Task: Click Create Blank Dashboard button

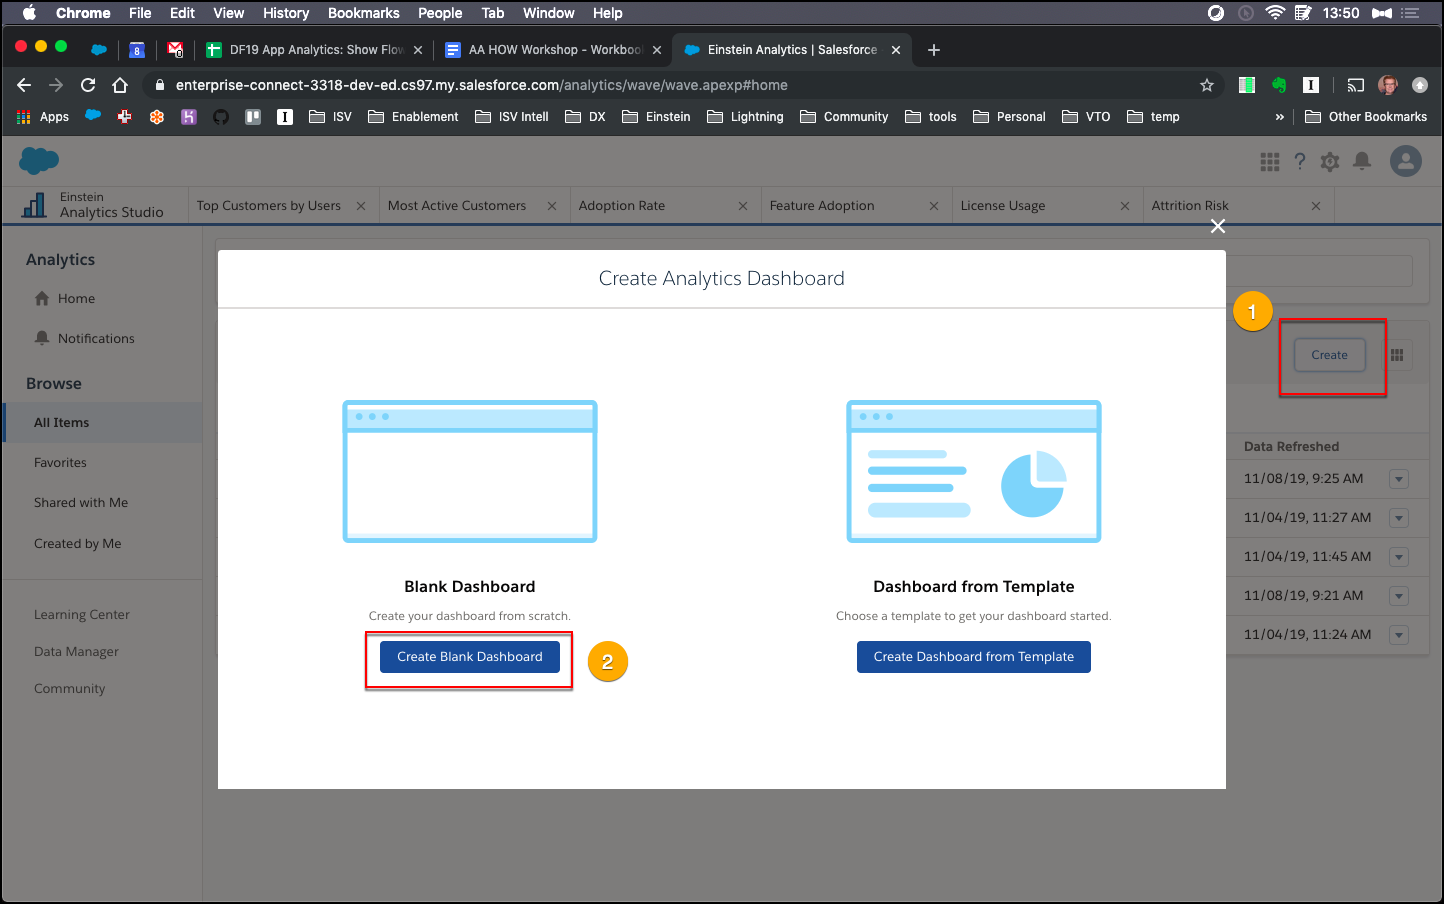Action: point(470,657)
